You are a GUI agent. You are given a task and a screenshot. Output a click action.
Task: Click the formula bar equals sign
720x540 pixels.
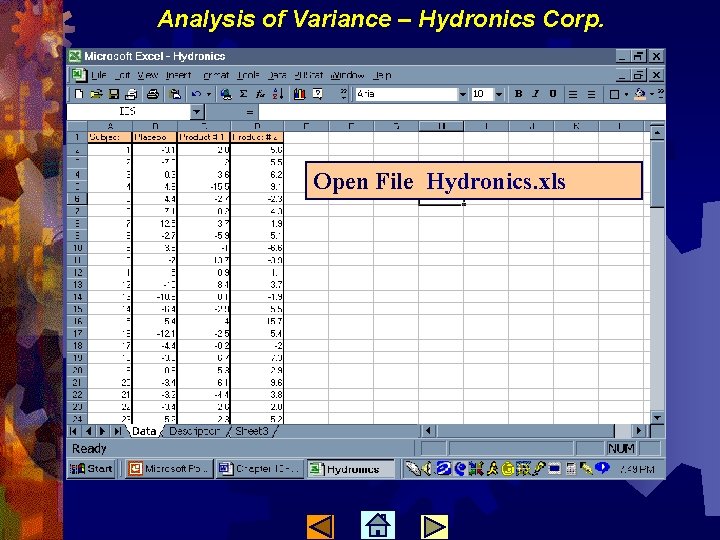[250, 112]
